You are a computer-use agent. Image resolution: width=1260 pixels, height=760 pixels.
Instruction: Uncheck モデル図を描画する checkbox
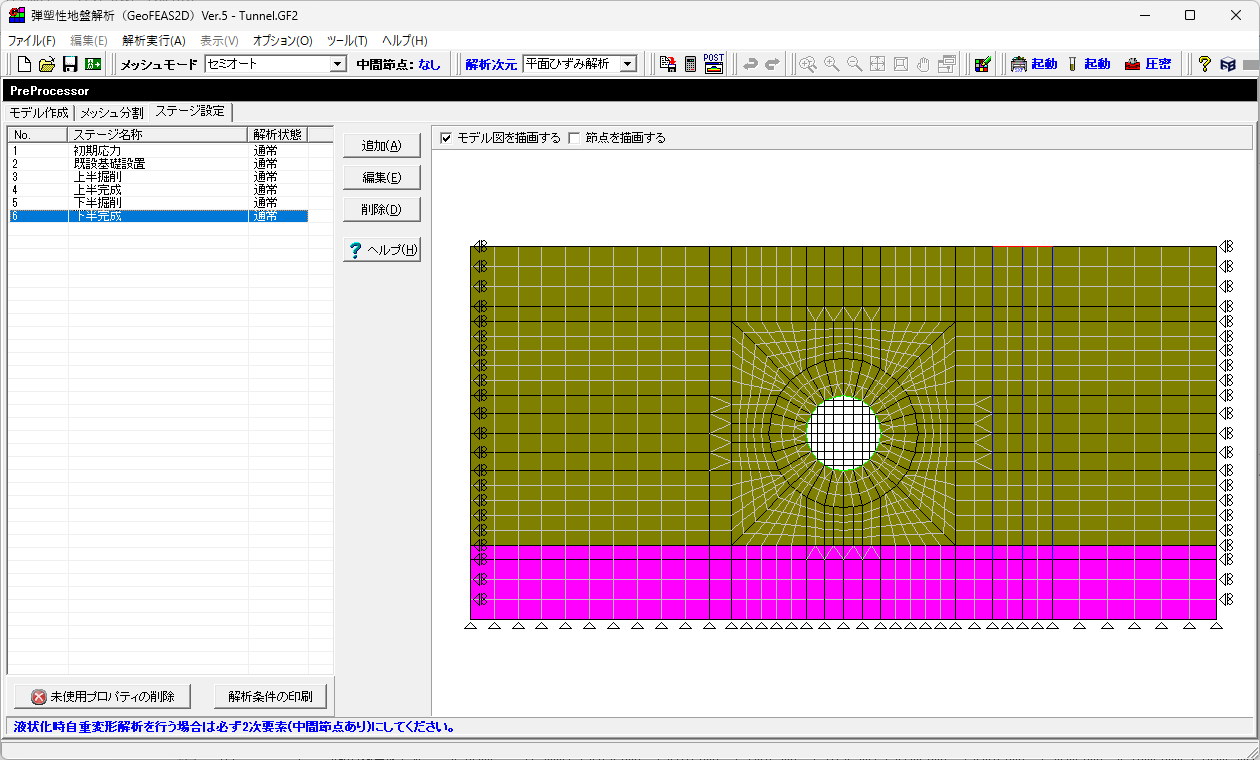coord(446,138)
